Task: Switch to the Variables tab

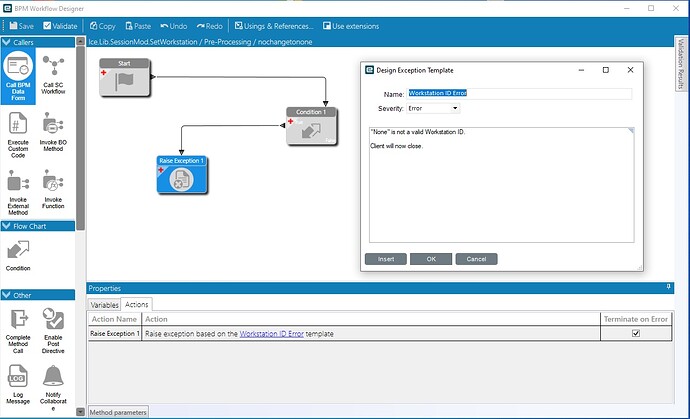Action: 104,305
